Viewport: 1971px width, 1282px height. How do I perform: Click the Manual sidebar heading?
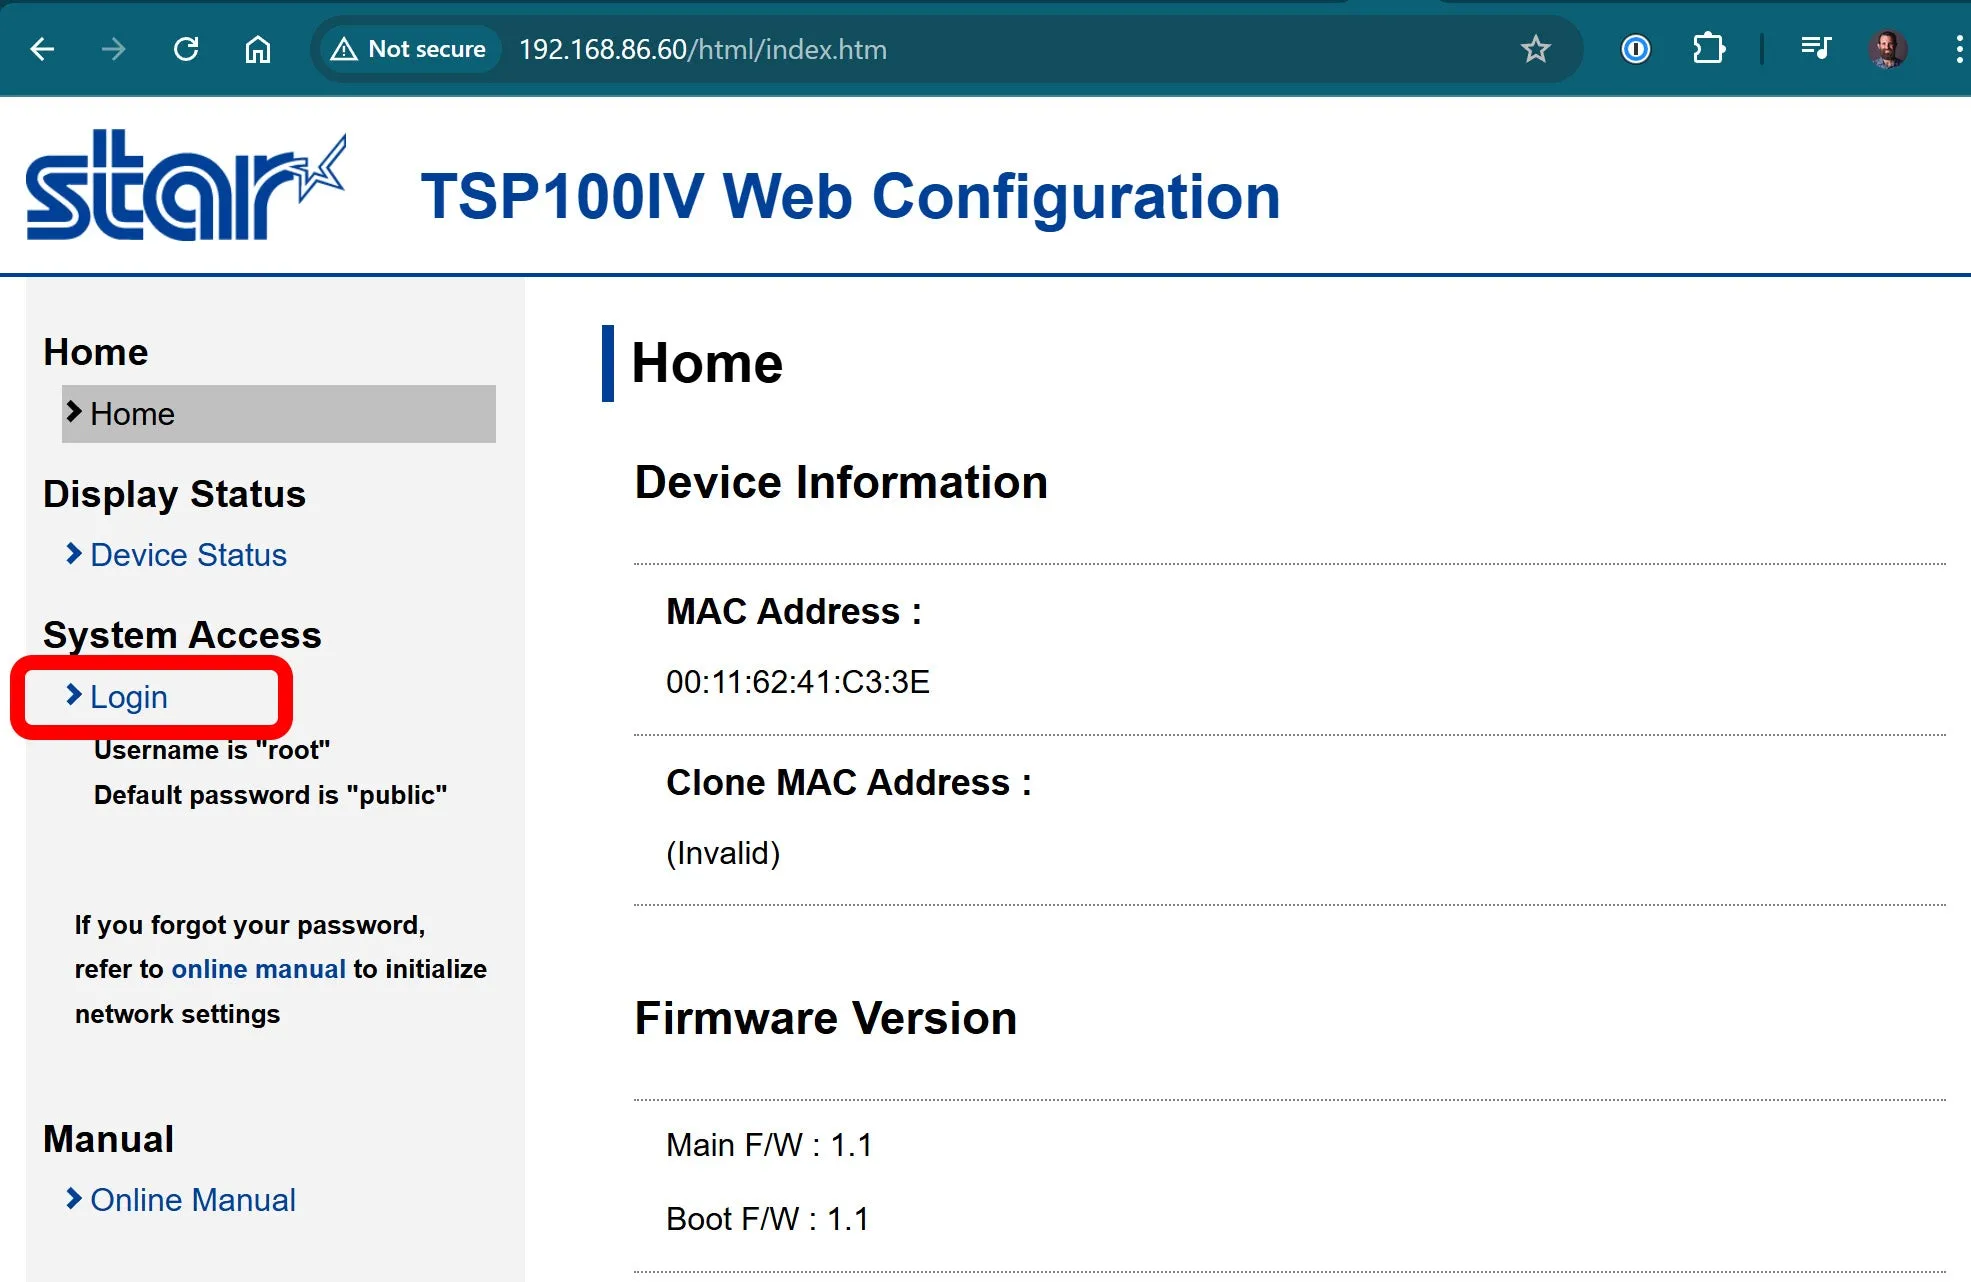pyautogui.click(x=109, y=1139)
